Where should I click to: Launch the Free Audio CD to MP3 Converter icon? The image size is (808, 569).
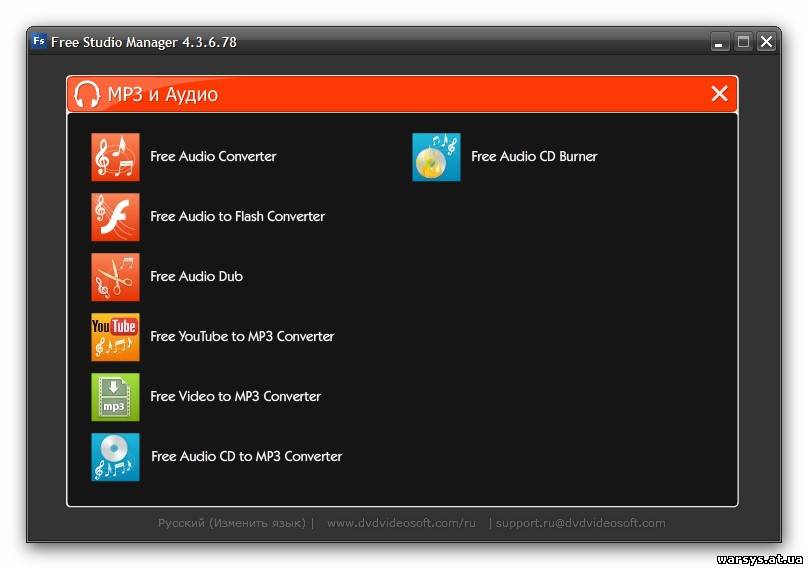click(115, 457)
